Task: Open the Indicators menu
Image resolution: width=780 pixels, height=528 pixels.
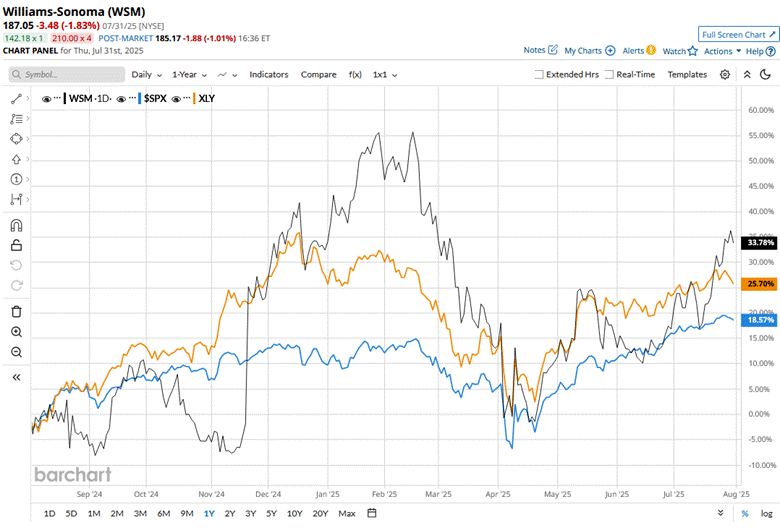Action: coord(269,75)
